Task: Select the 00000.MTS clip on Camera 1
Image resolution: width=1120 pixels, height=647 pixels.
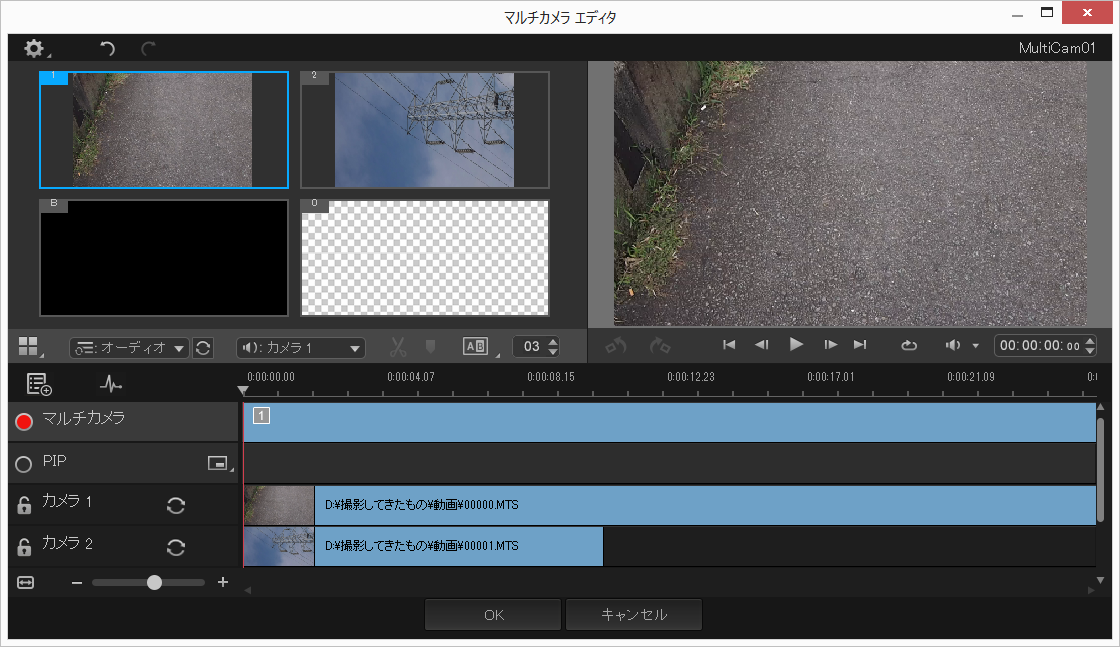Action: click(669, 505)
